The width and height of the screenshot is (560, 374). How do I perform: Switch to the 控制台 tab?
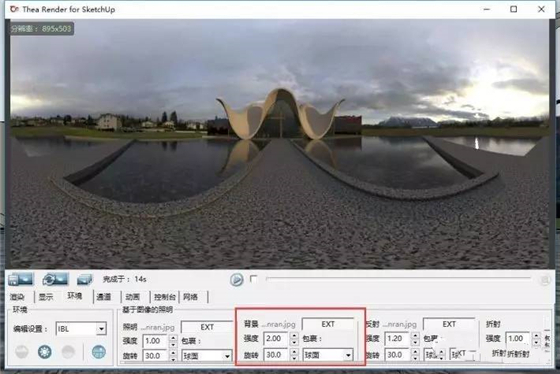tap(164, 297)
